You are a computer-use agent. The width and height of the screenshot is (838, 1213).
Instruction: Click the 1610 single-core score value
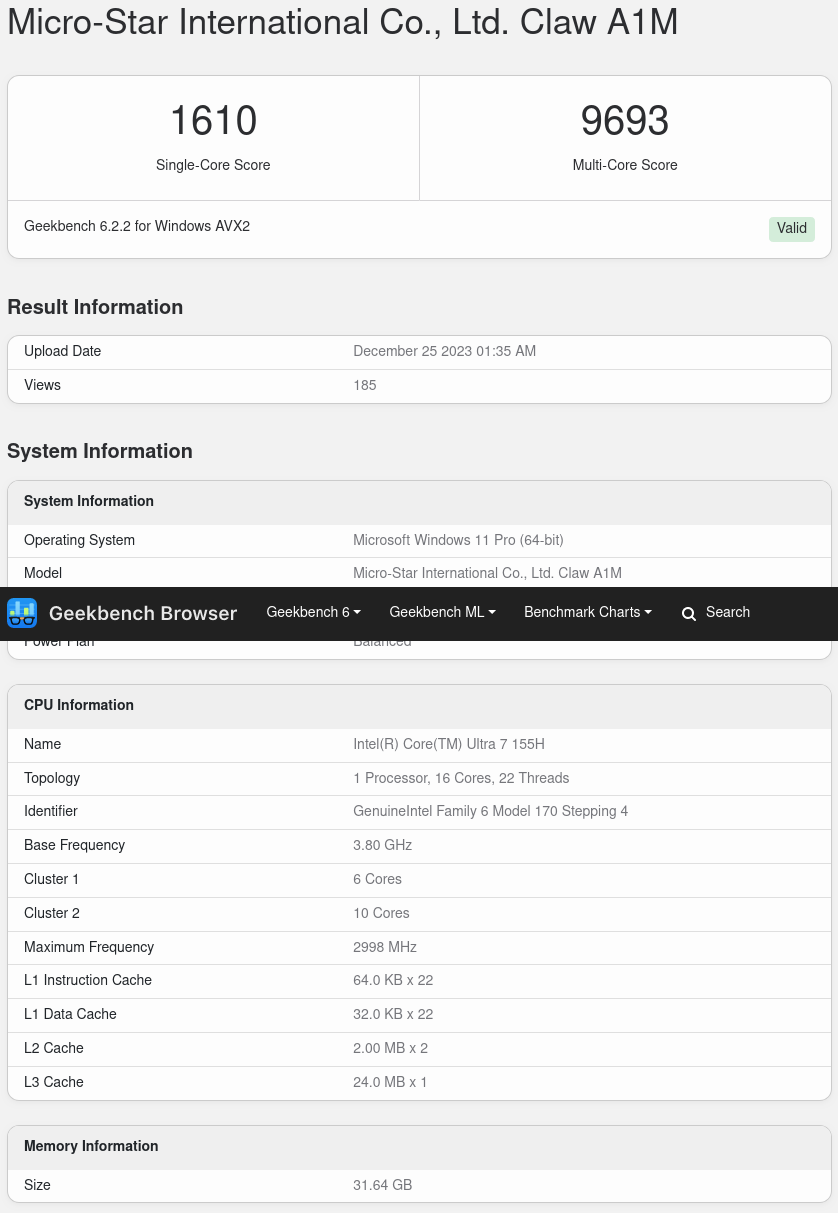click(x=213, y=122)
